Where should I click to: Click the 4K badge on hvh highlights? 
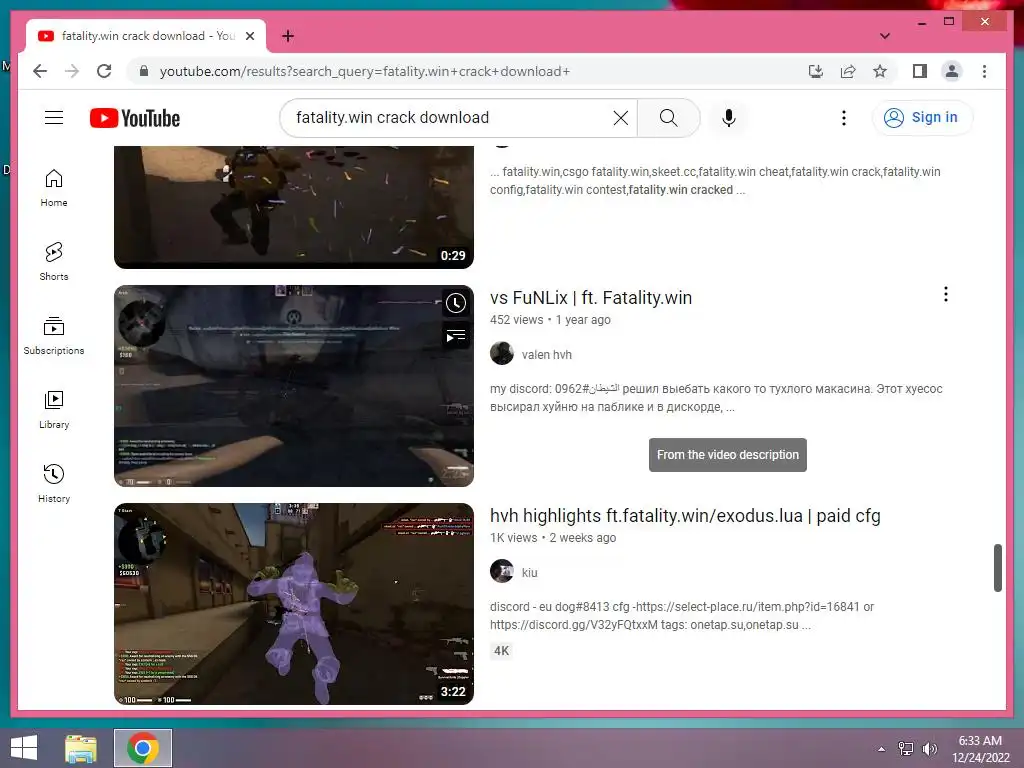(502, 650)
